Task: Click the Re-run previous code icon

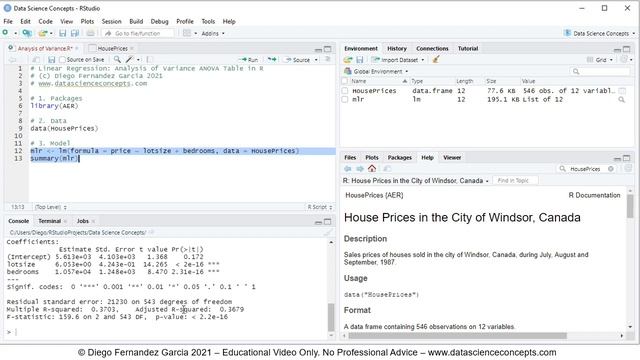Action: pyautogui.click(x=272, y=60)
